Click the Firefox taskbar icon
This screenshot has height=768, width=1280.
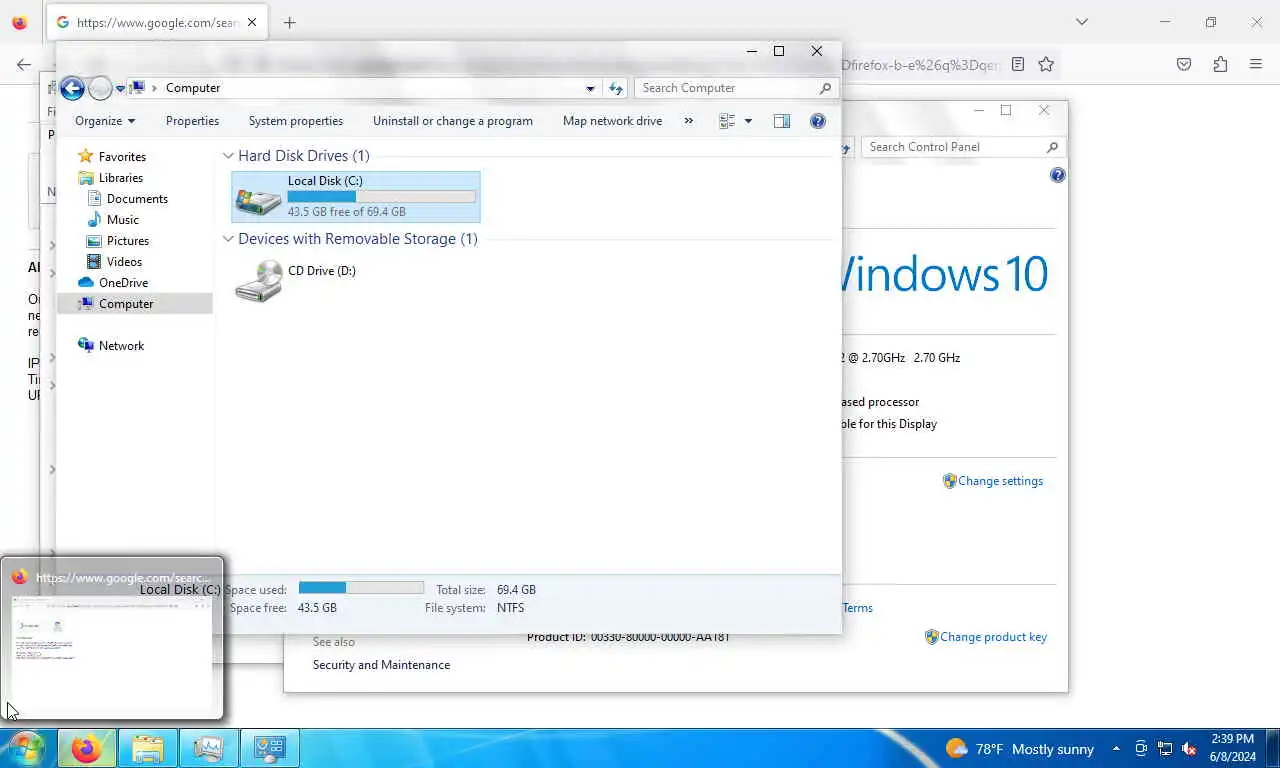coord(87,748)
